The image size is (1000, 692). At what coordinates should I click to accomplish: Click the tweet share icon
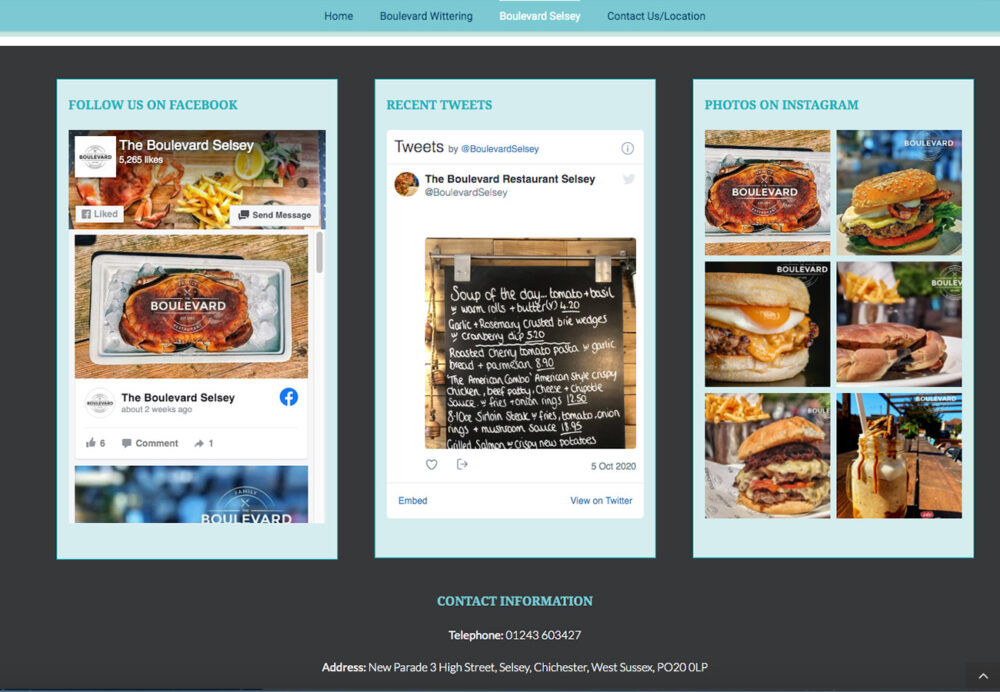point(462,464)
